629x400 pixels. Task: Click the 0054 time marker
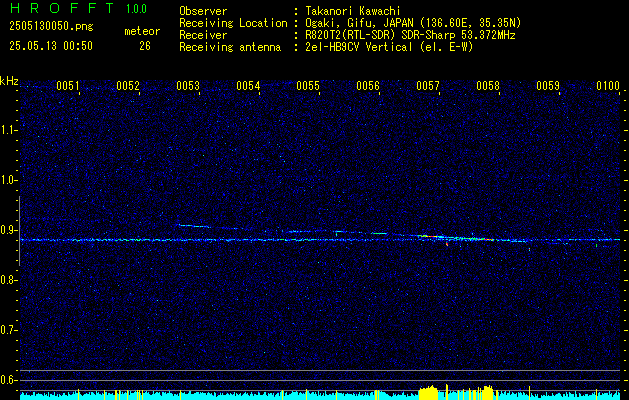(x=248, y=86)
